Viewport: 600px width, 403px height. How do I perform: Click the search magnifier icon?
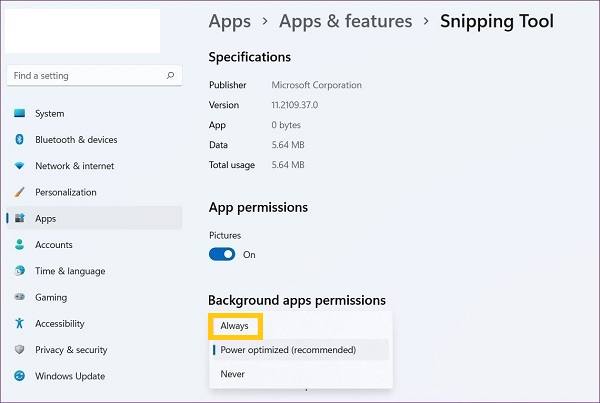(x=170, y=75)
